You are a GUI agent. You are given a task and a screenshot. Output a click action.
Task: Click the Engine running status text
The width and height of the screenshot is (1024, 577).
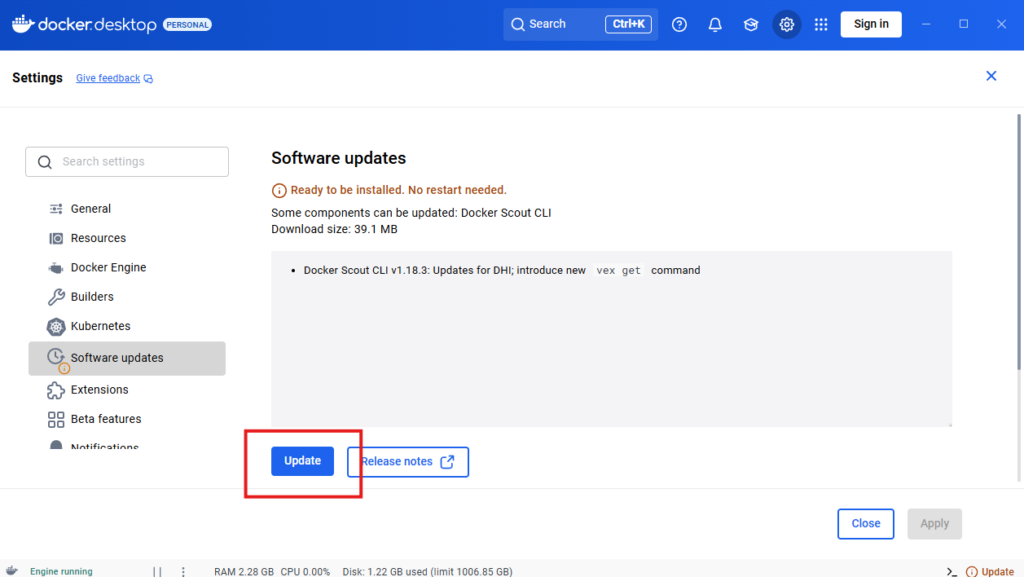click(x=61, y=572)
